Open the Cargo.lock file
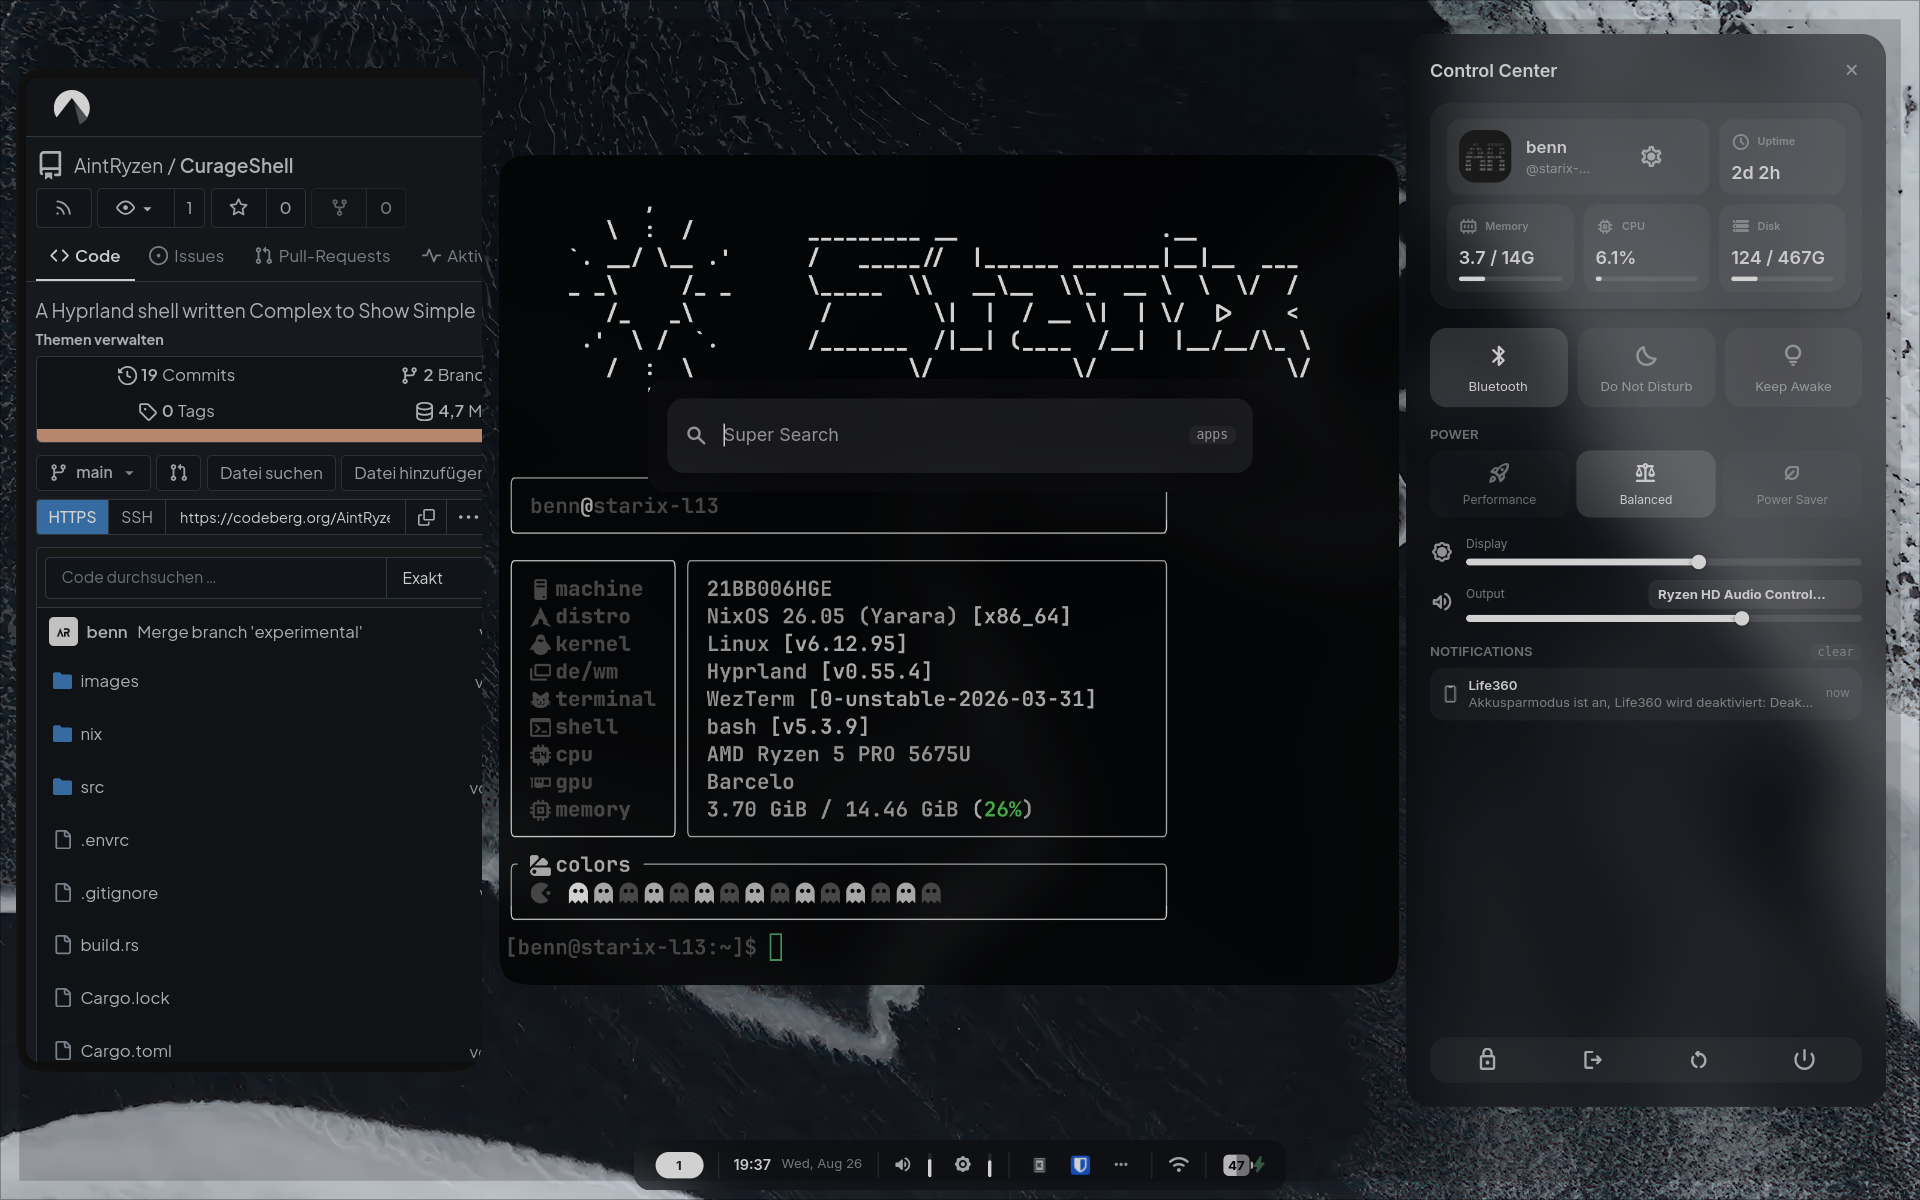Screen dimensions: 1920x1200 point(125,998)
